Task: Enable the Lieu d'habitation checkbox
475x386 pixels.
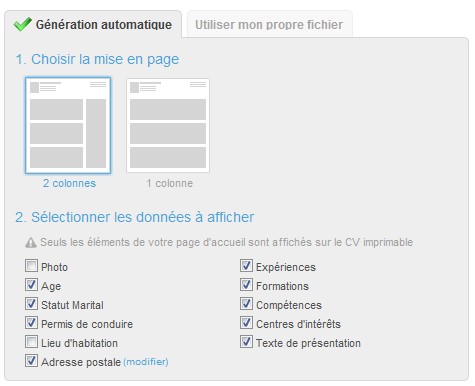Action: (x=31, y=342)
